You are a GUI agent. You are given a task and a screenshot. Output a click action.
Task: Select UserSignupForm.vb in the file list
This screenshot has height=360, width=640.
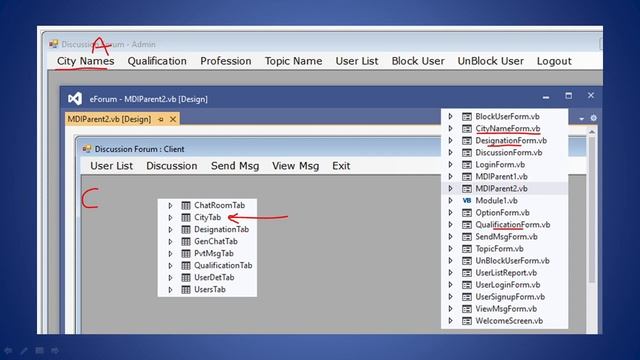coord(510,297)
